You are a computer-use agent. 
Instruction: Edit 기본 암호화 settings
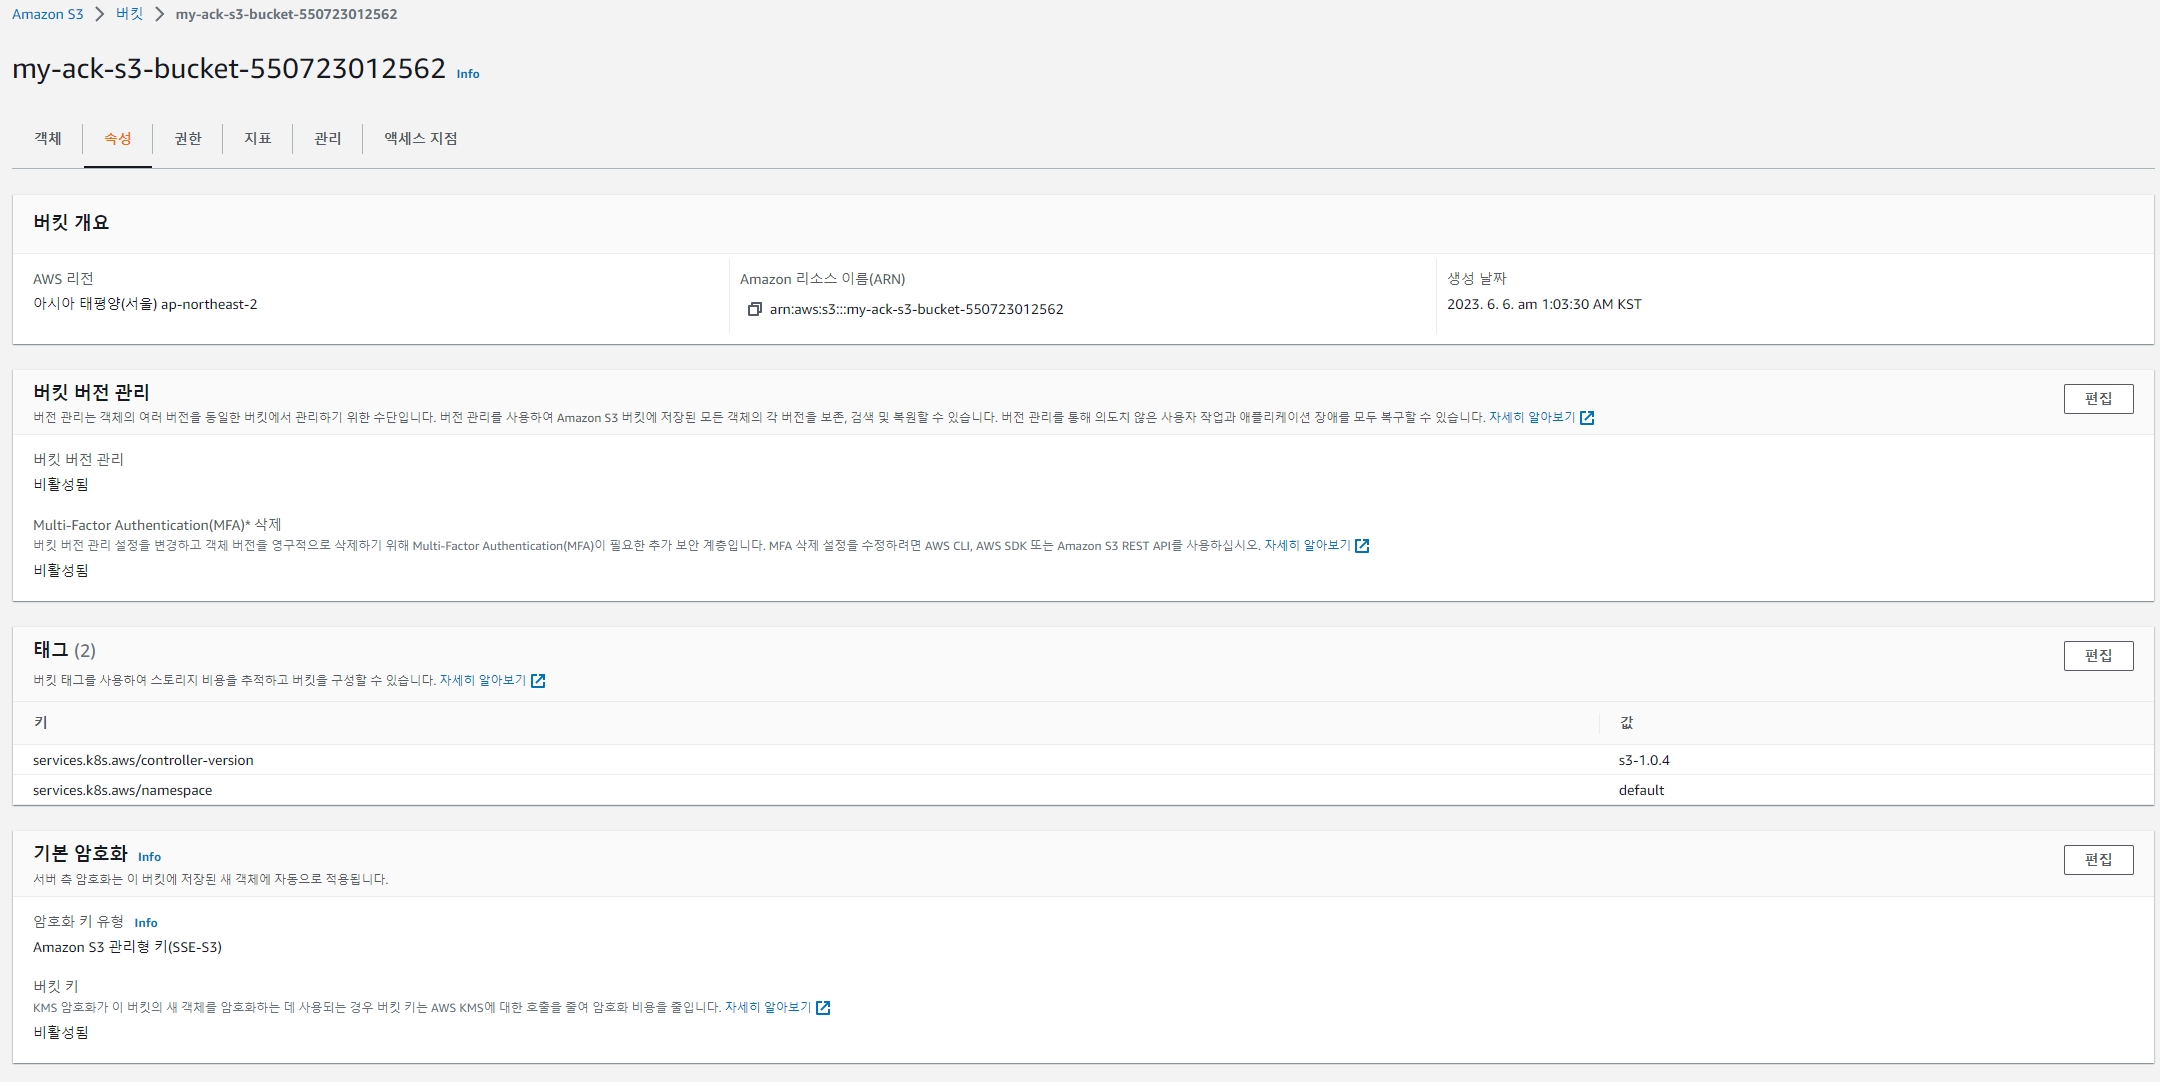click(x=2098, y=860)
